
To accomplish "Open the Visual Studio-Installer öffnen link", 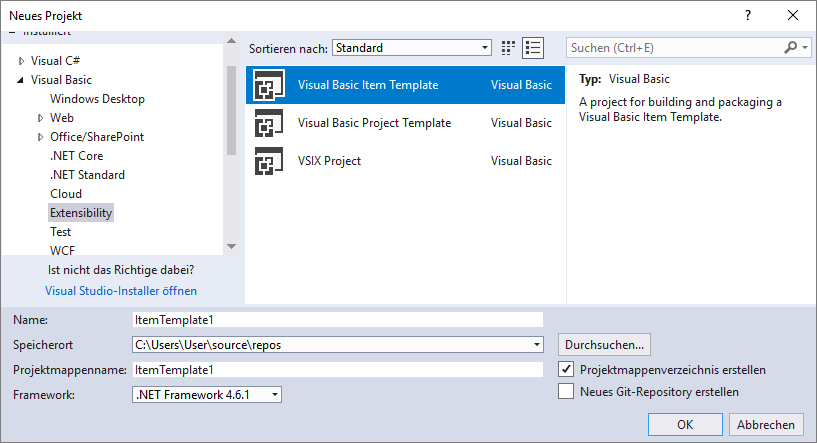I will pyautogui.click(x=121, y=291).
